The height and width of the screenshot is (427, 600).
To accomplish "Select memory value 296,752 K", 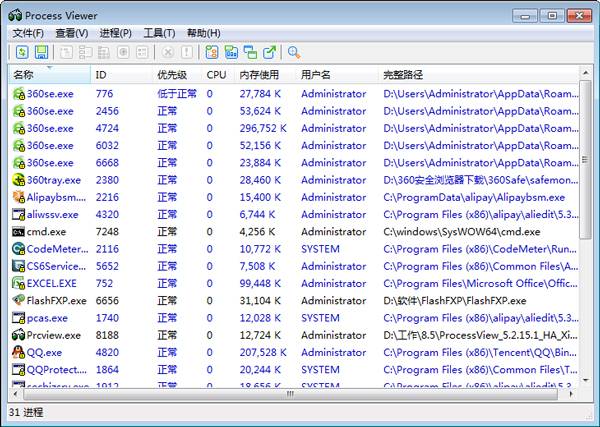I will (x=263, y=128).
